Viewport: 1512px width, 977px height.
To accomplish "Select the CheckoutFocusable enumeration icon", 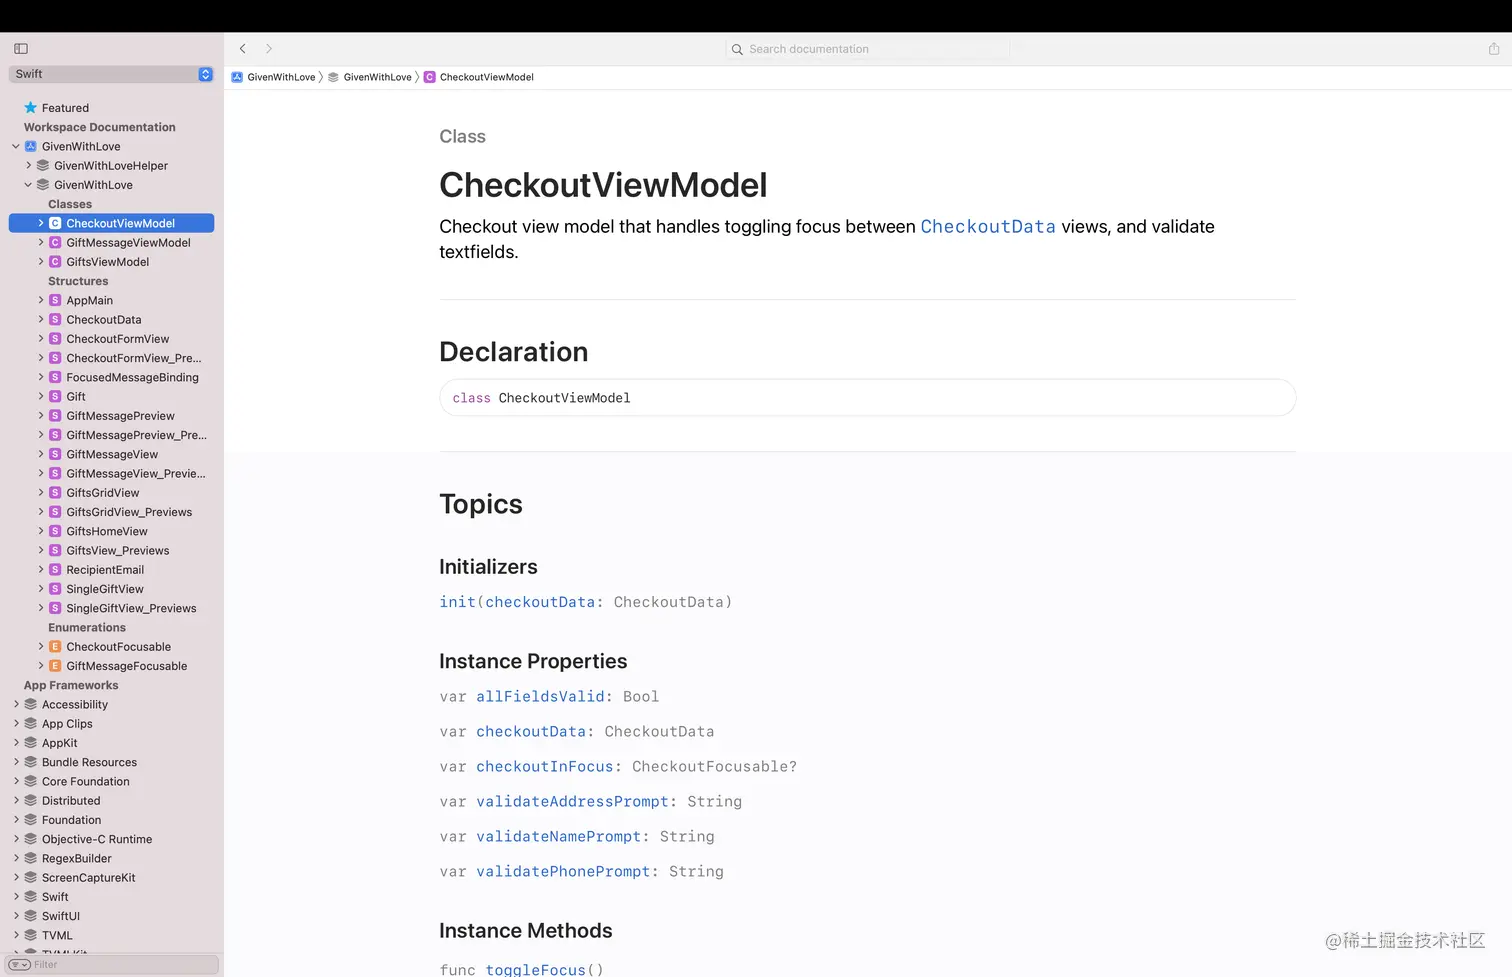I will pos(55,647).
